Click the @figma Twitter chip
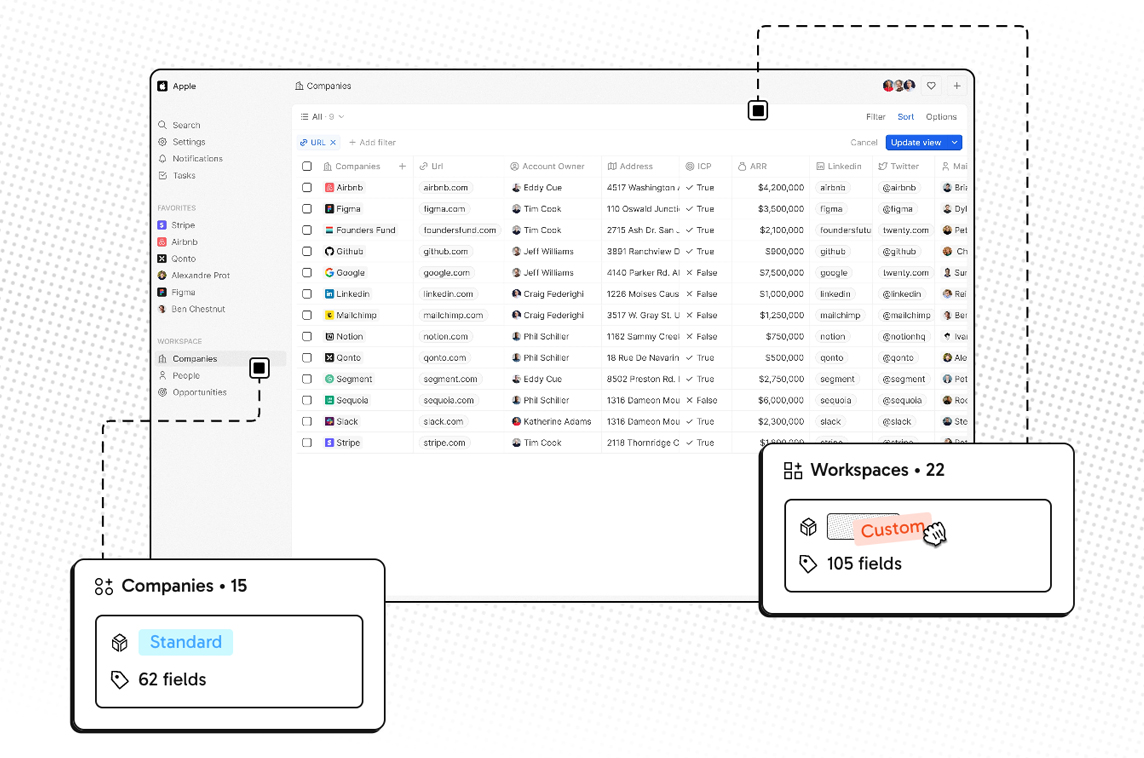 [897, 209]
